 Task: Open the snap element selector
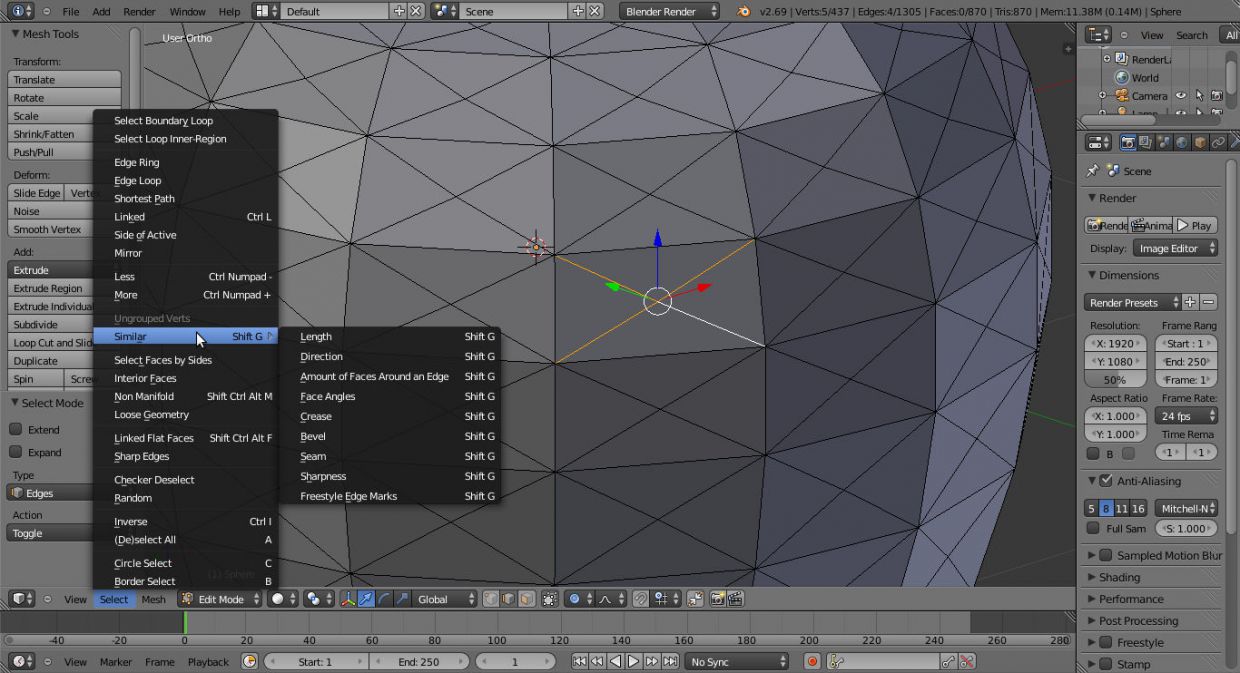[664, 599]
